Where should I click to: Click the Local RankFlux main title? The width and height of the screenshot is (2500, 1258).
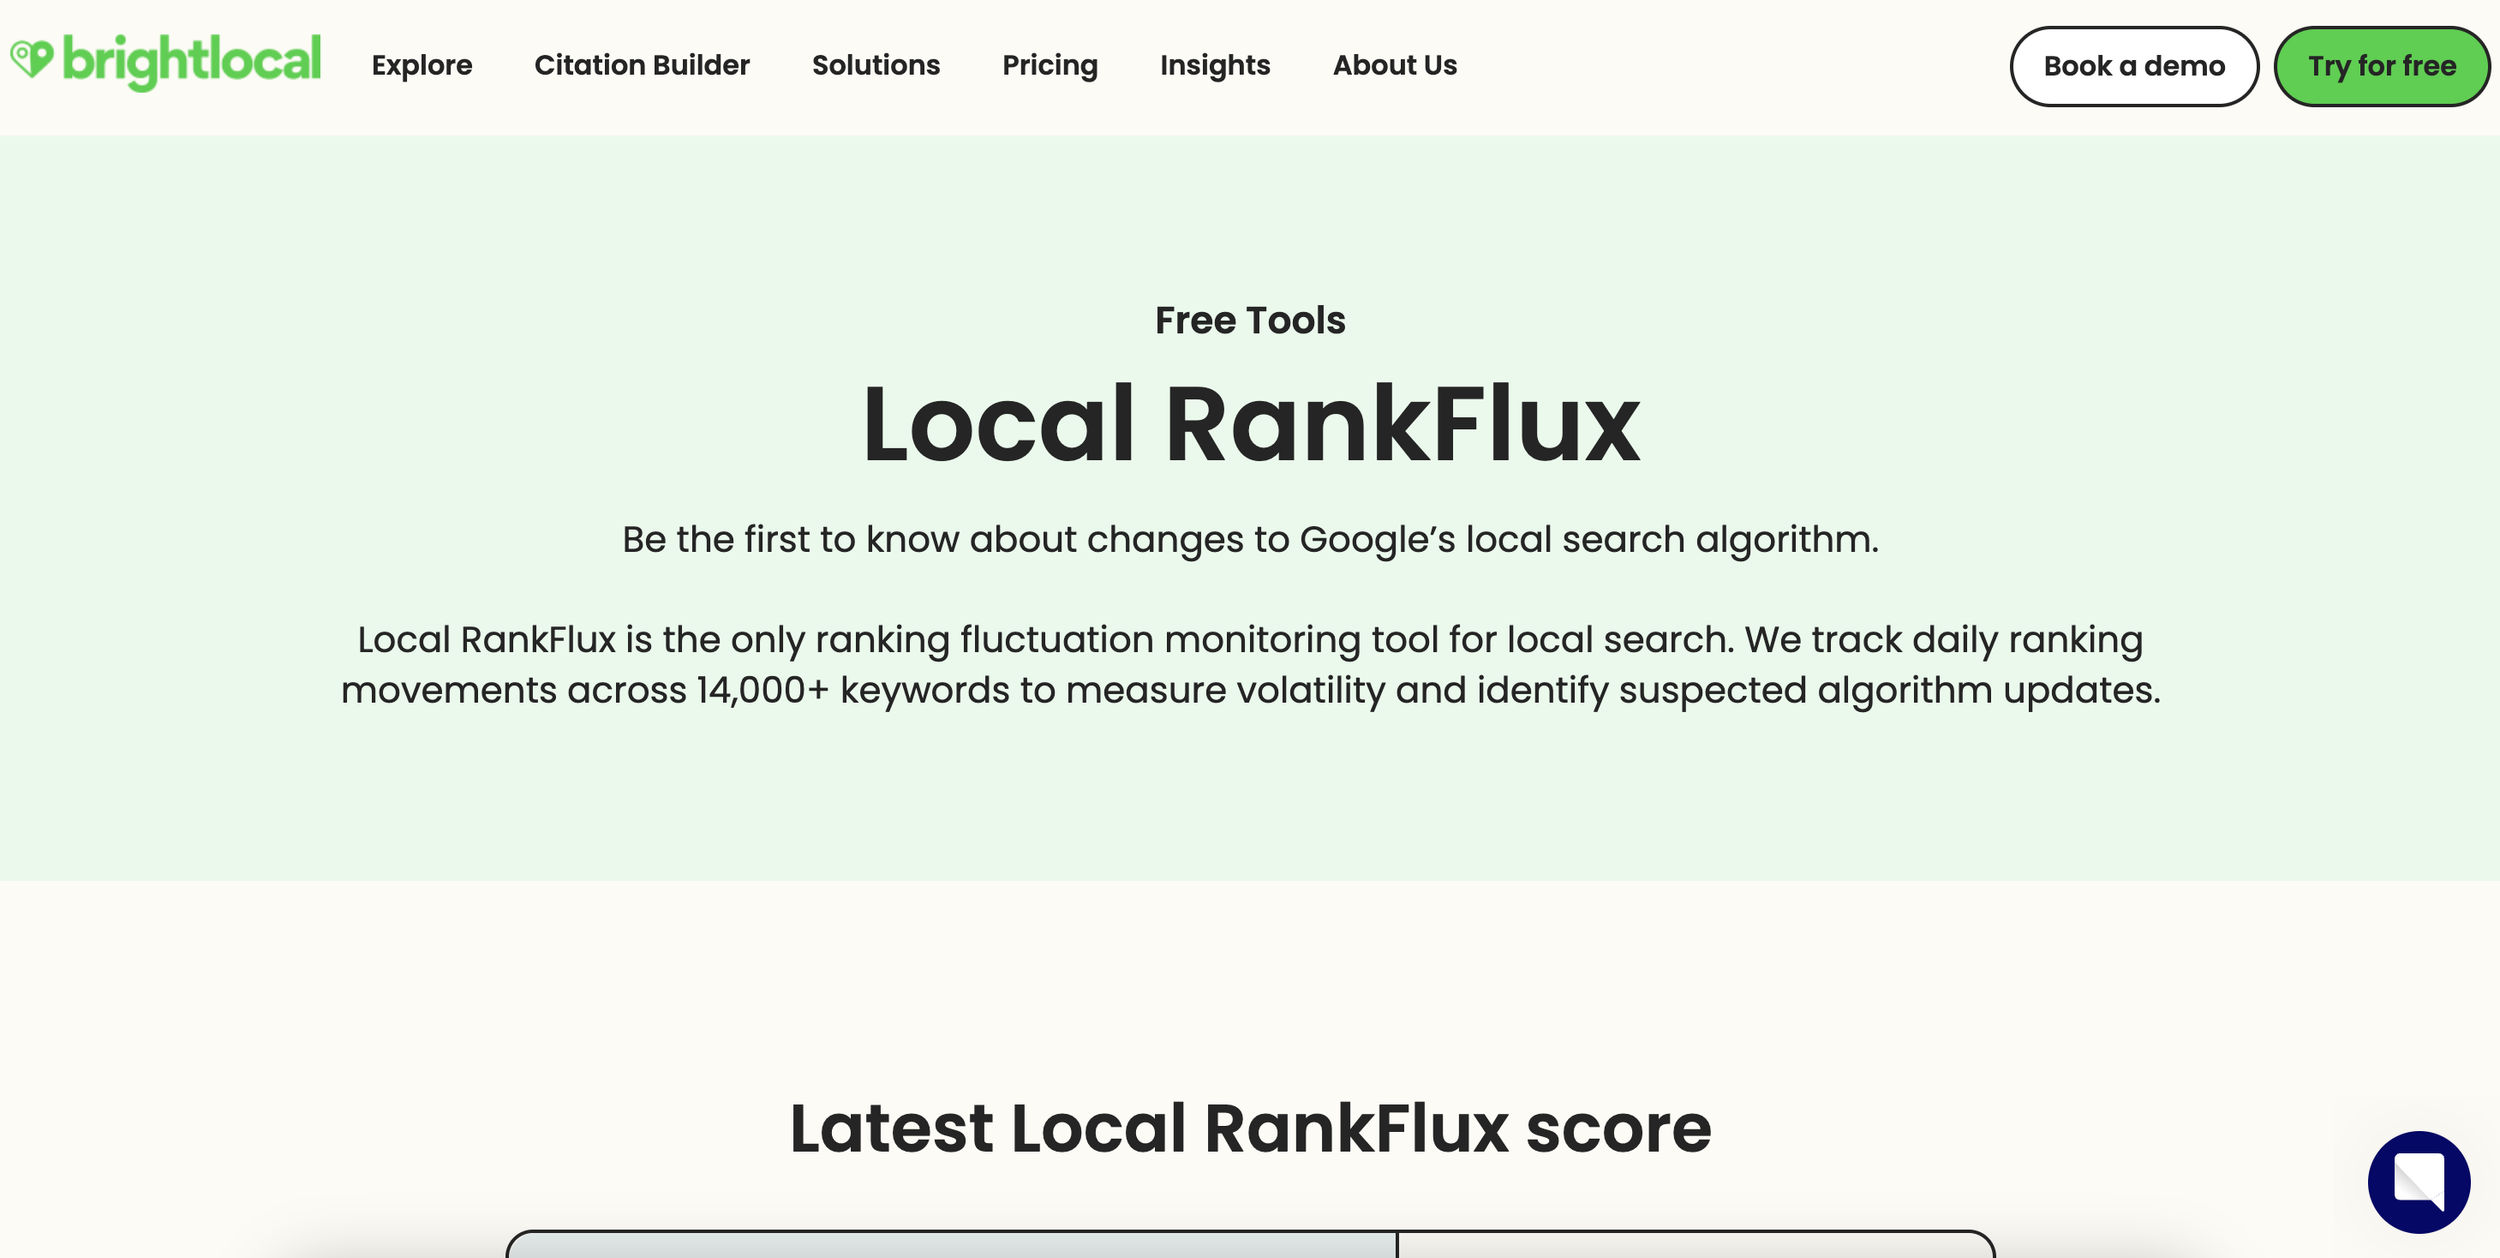click(x=1250, y=424)
